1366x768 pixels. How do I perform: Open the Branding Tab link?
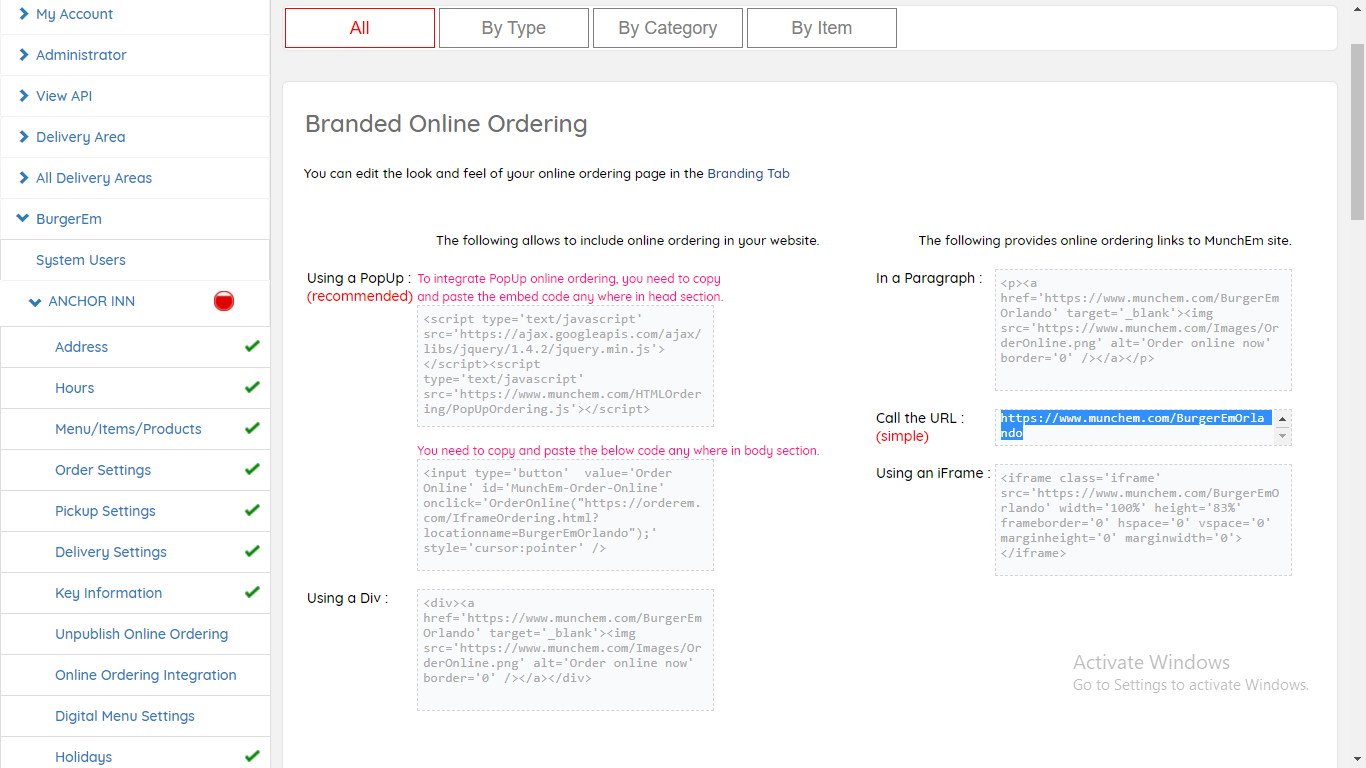748,173
